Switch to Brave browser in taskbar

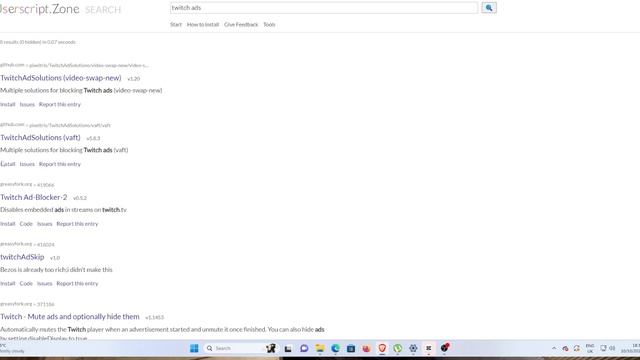(382, 348)
